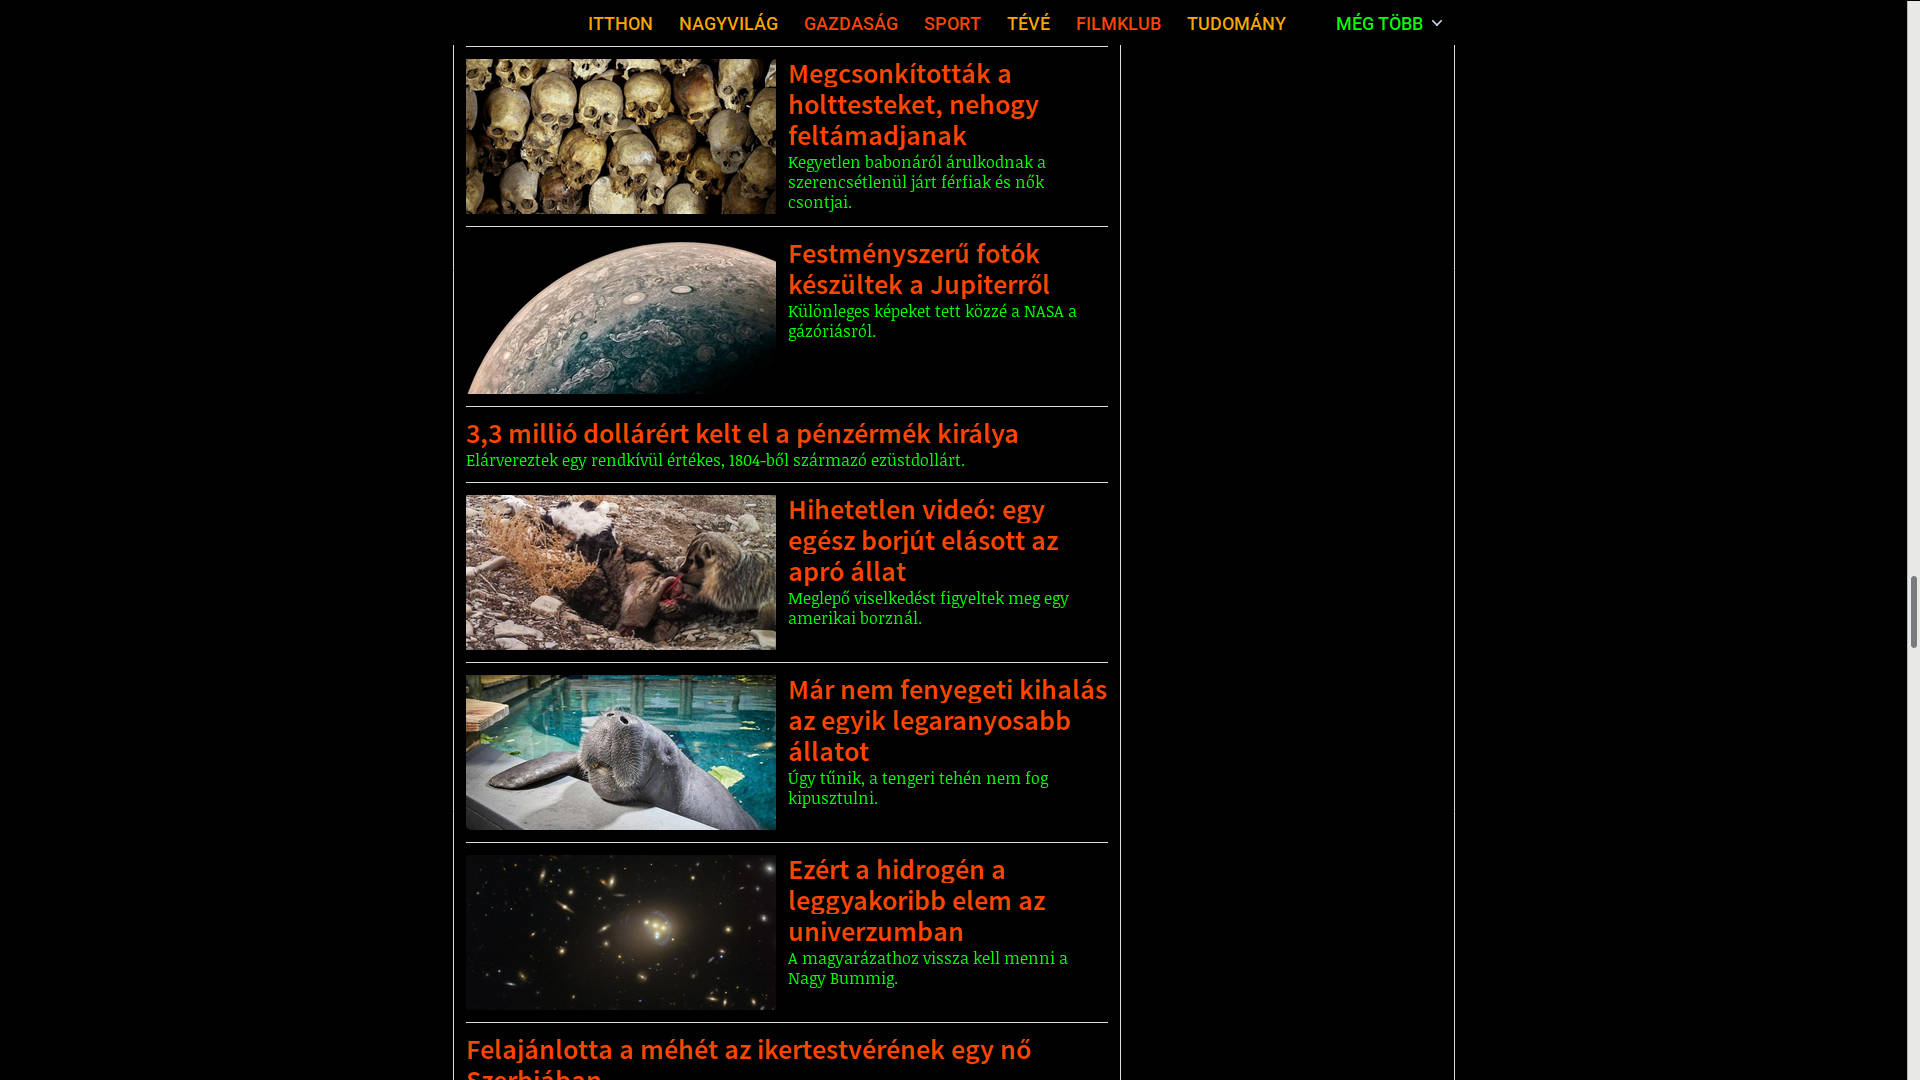Open the TÉVÉ section

point(1028,23)
